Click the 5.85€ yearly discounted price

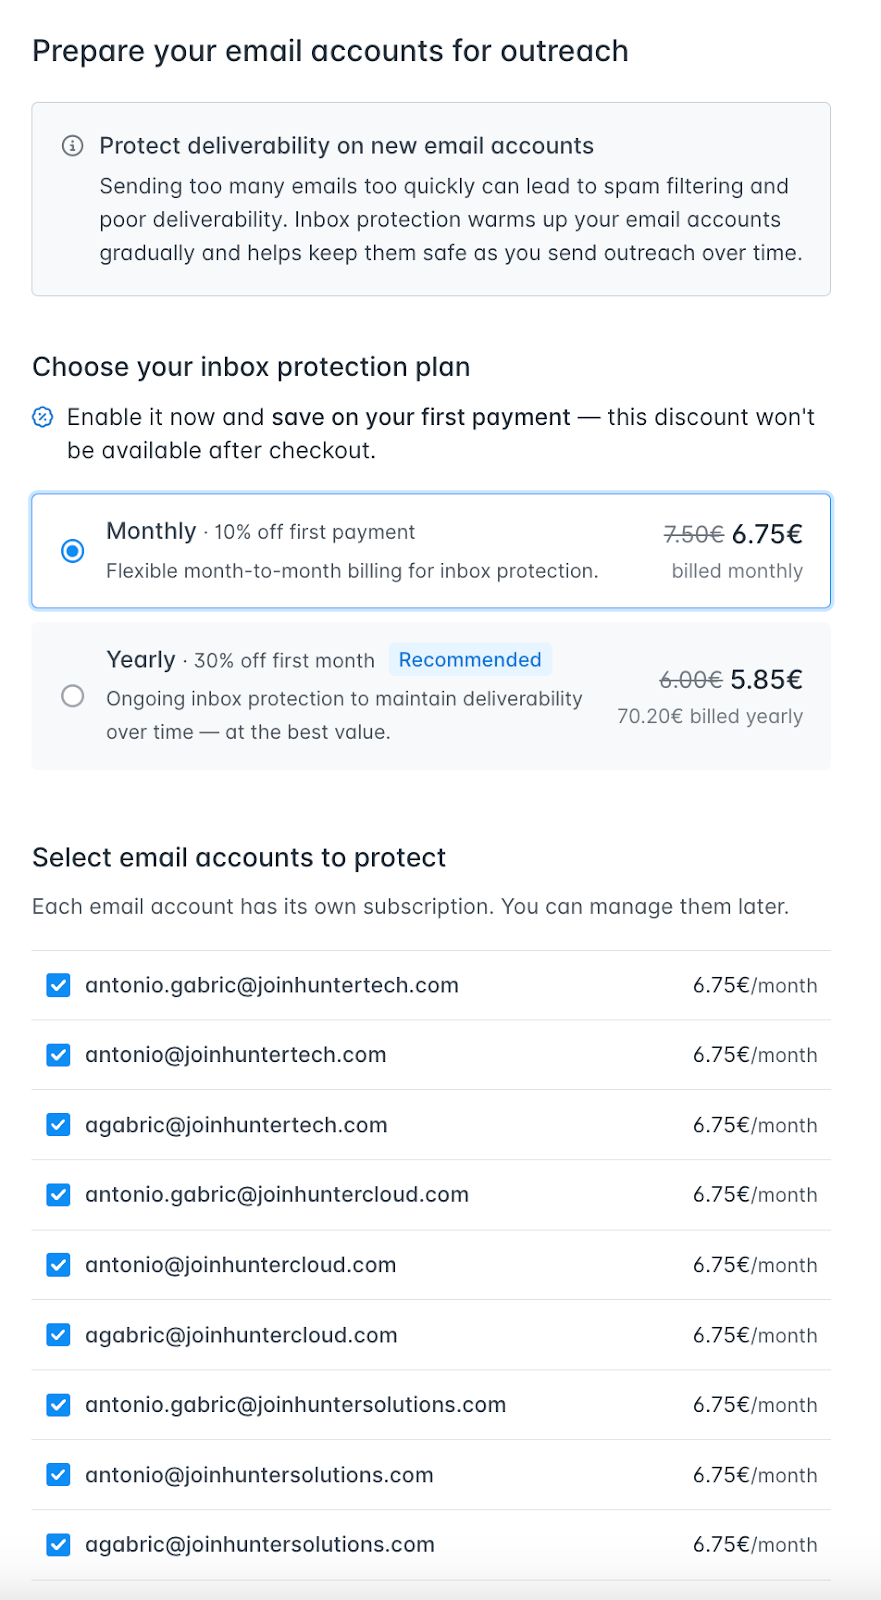click(766, 680)
